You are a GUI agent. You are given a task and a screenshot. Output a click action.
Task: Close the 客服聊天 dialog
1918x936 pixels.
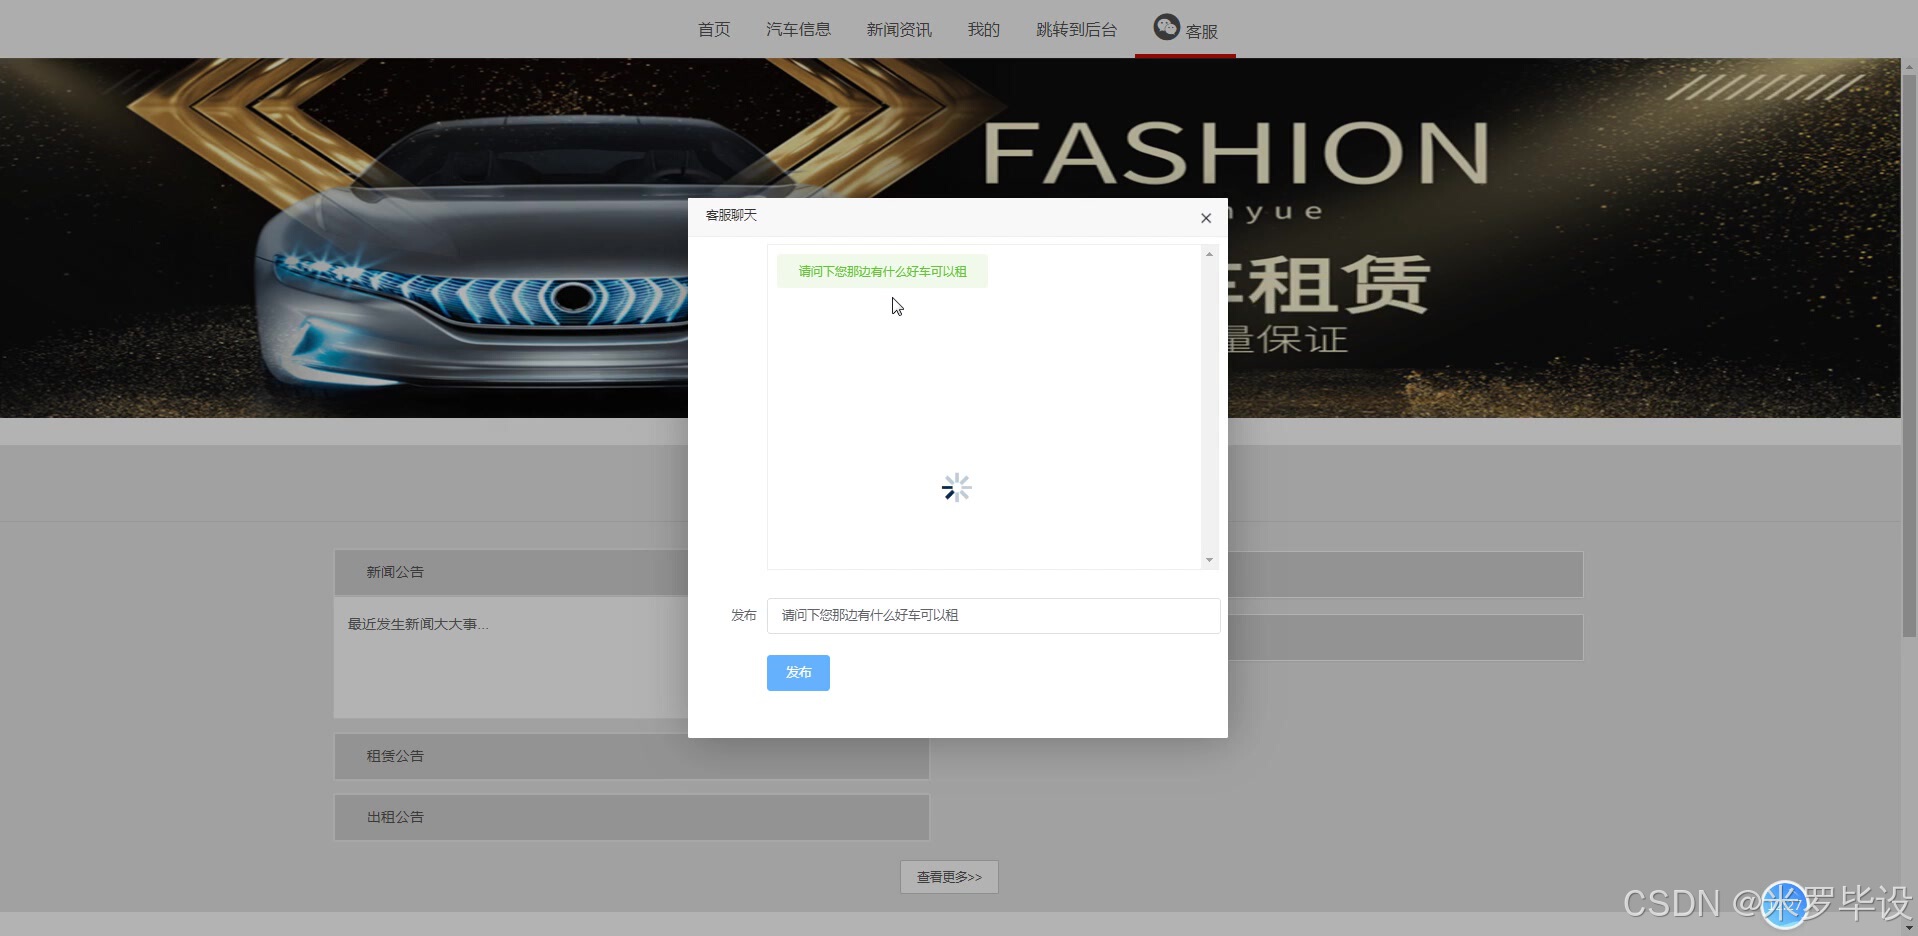1206,218
